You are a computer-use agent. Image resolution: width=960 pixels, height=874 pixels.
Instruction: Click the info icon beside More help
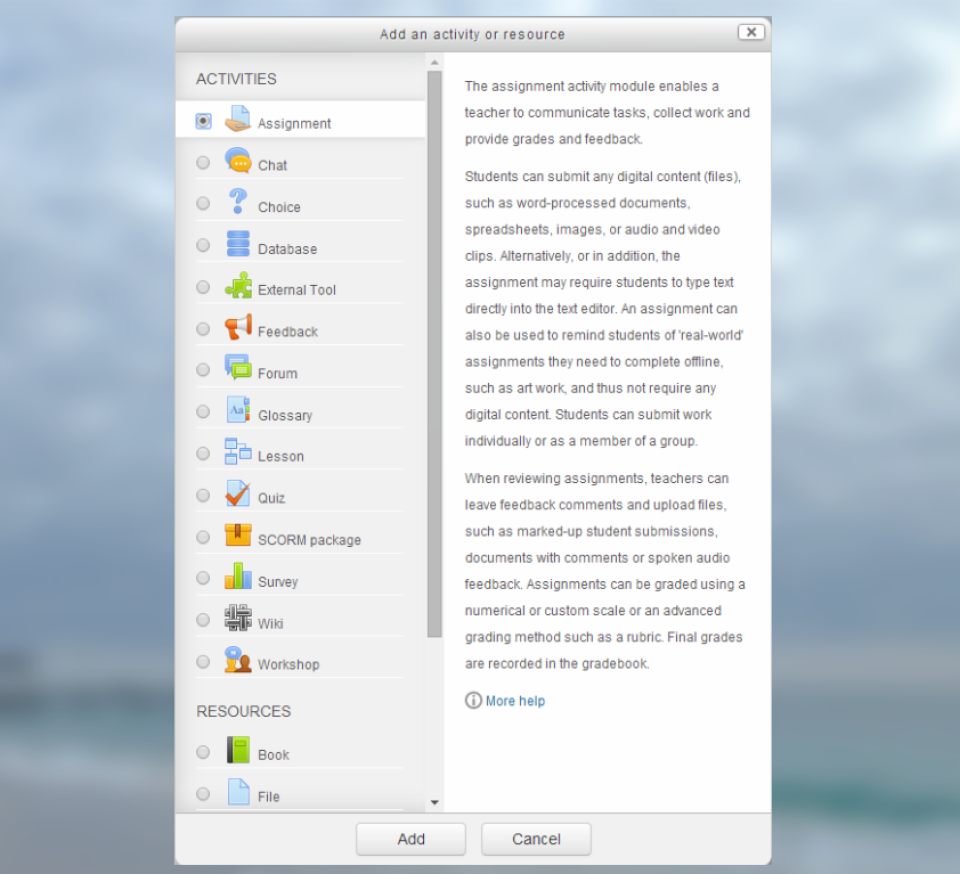(x=473, y=700)
